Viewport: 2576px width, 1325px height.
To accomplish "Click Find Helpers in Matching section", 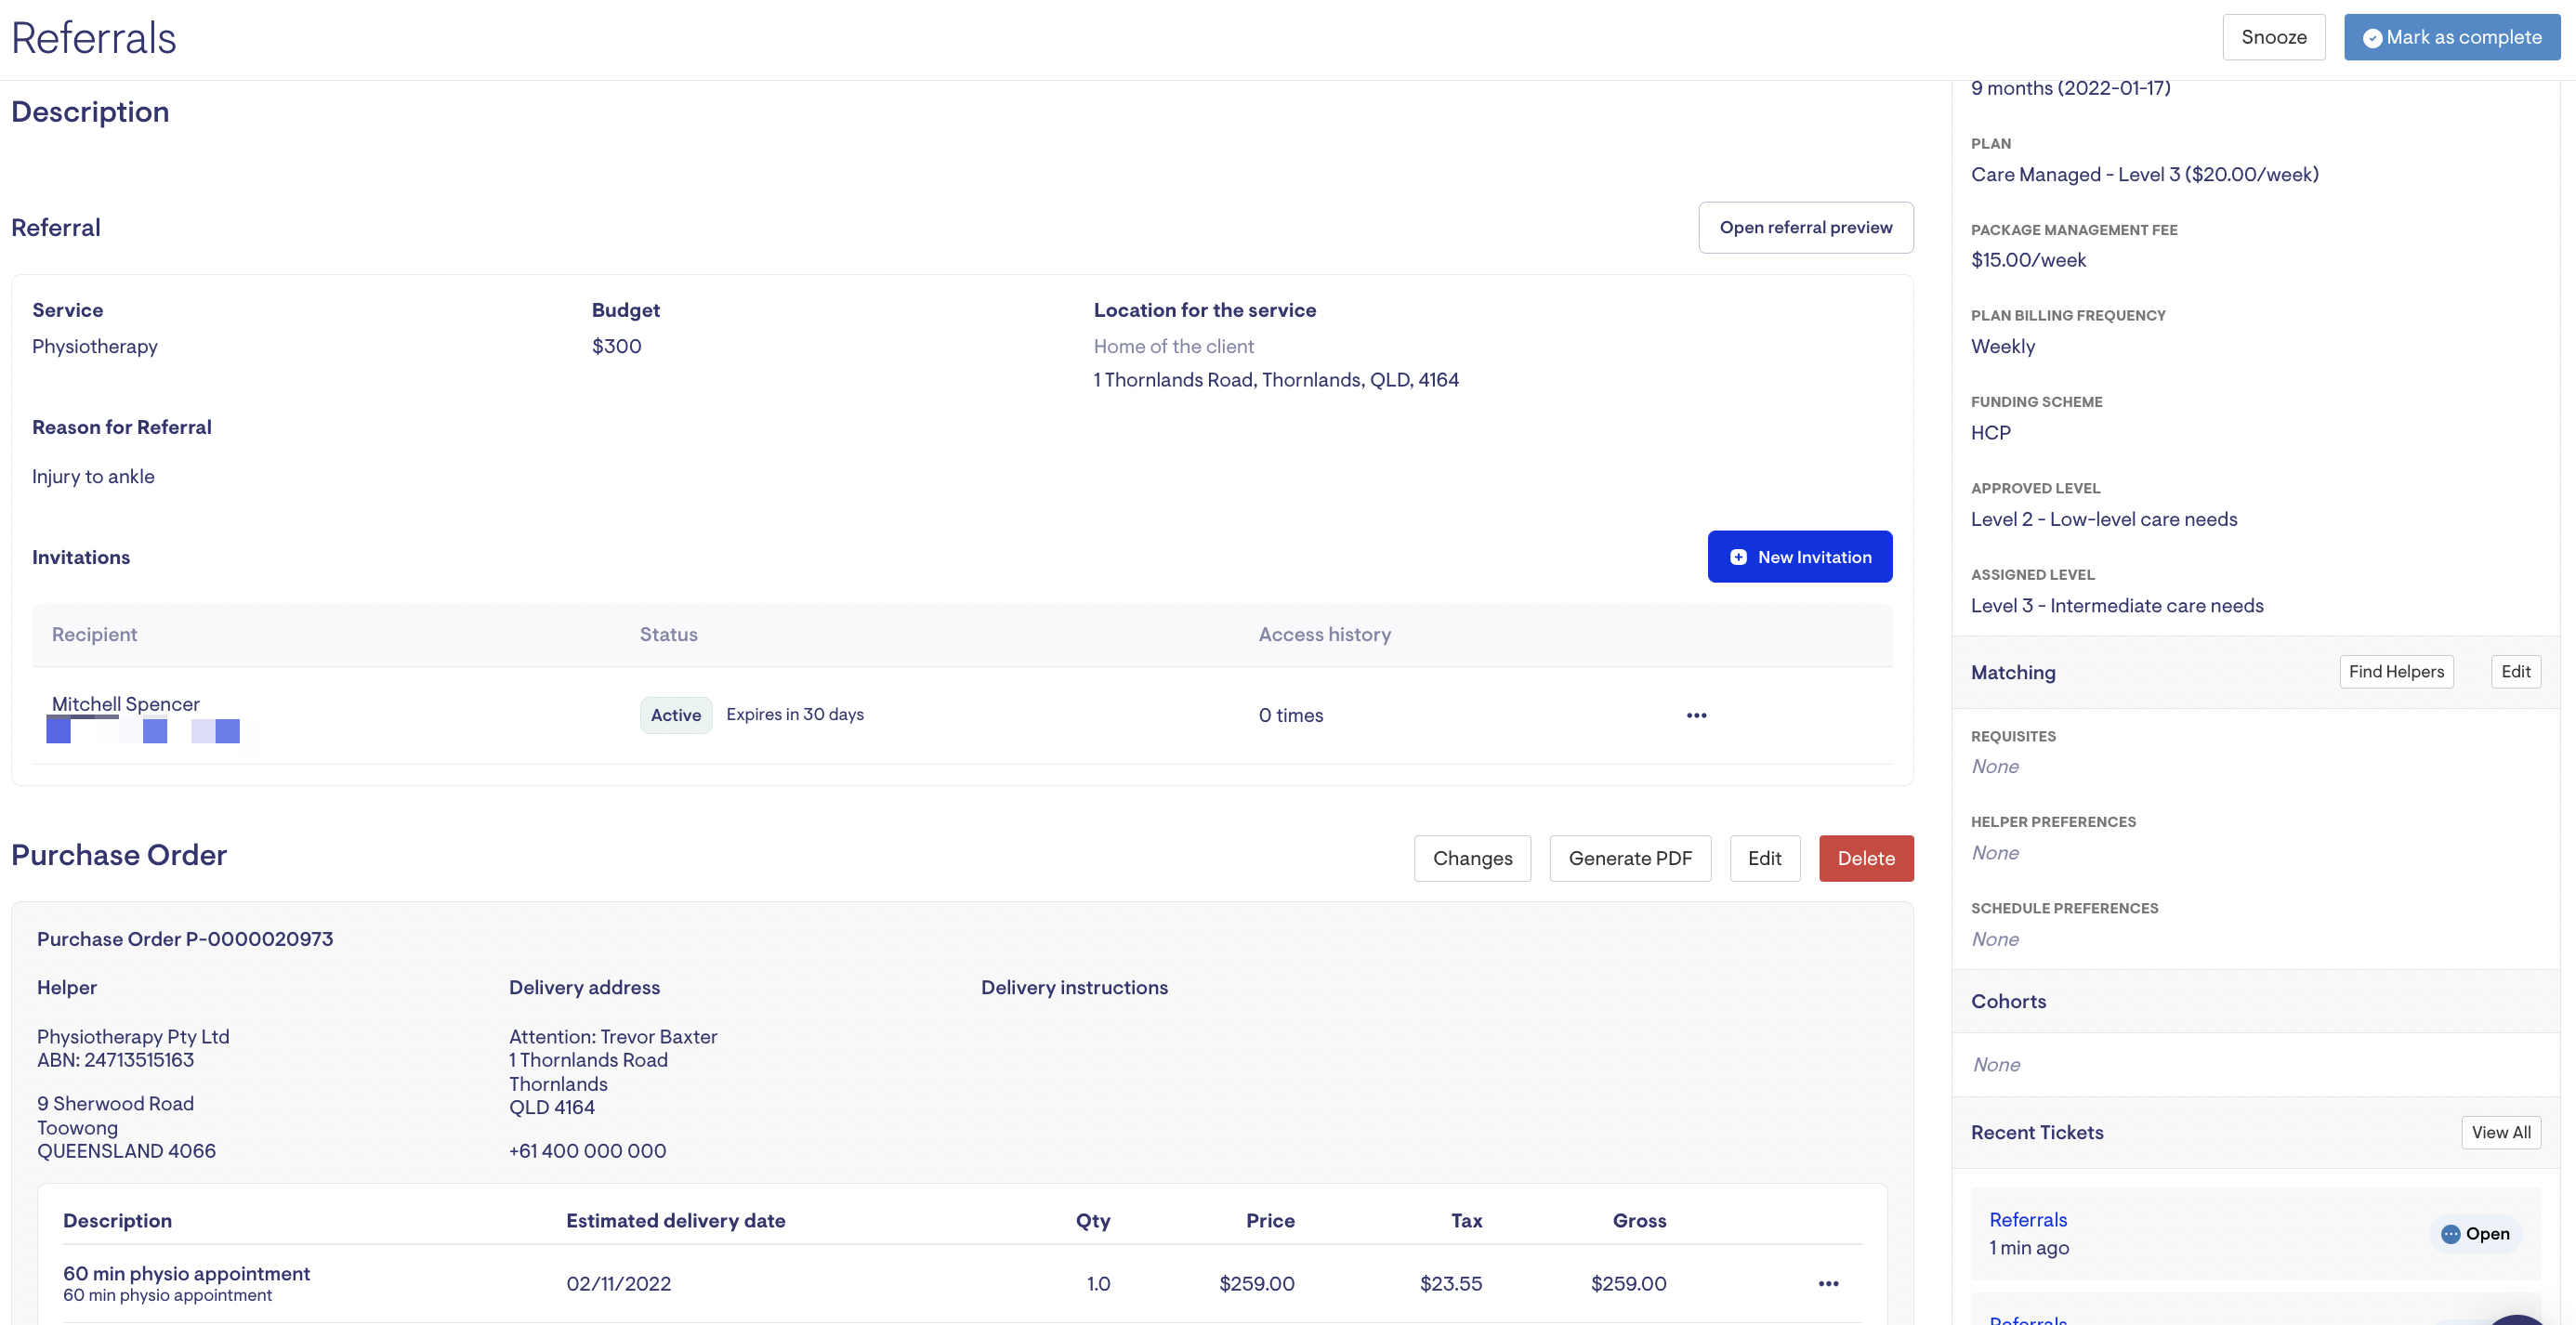I will [x=2396, y=672].
